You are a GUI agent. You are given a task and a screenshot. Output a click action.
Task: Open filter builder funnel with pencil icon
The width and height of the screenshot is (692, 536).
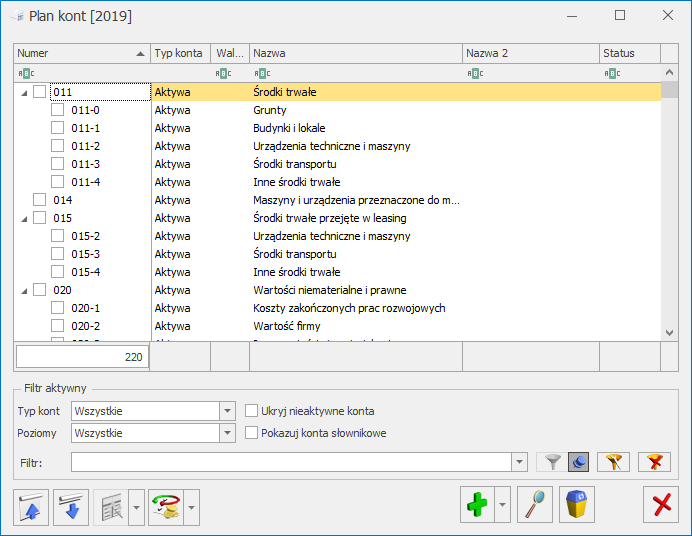[613, 462]
